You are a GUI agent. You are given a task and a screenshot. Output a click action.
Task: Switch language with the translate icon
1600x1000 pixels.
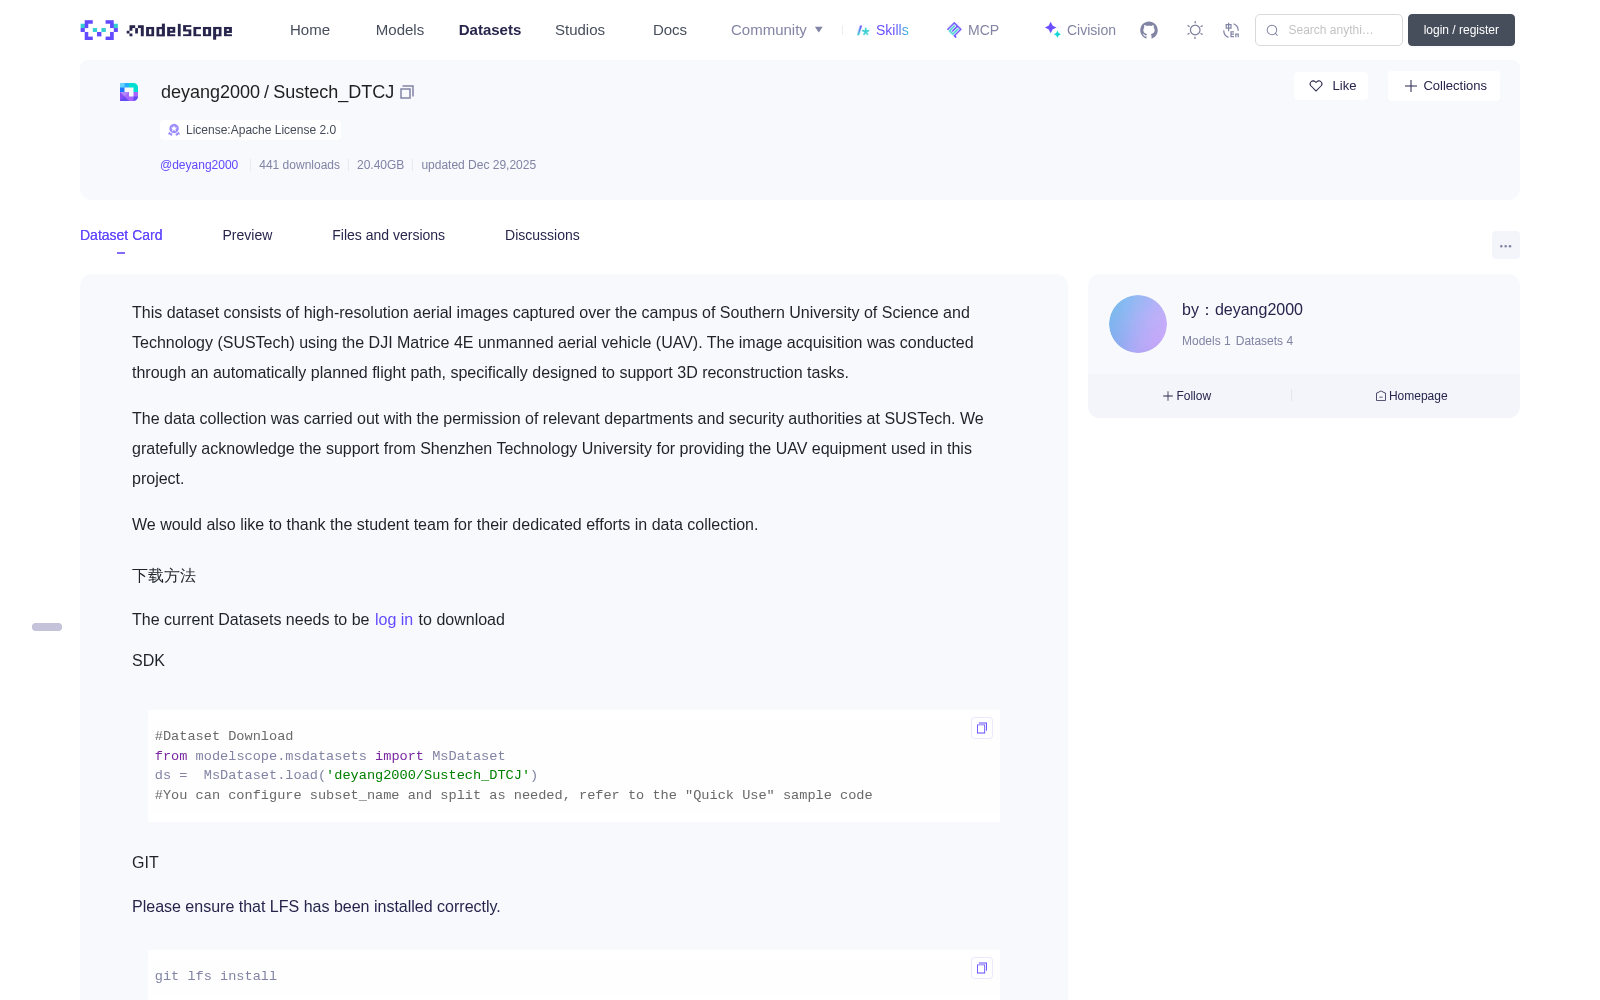1232,30
